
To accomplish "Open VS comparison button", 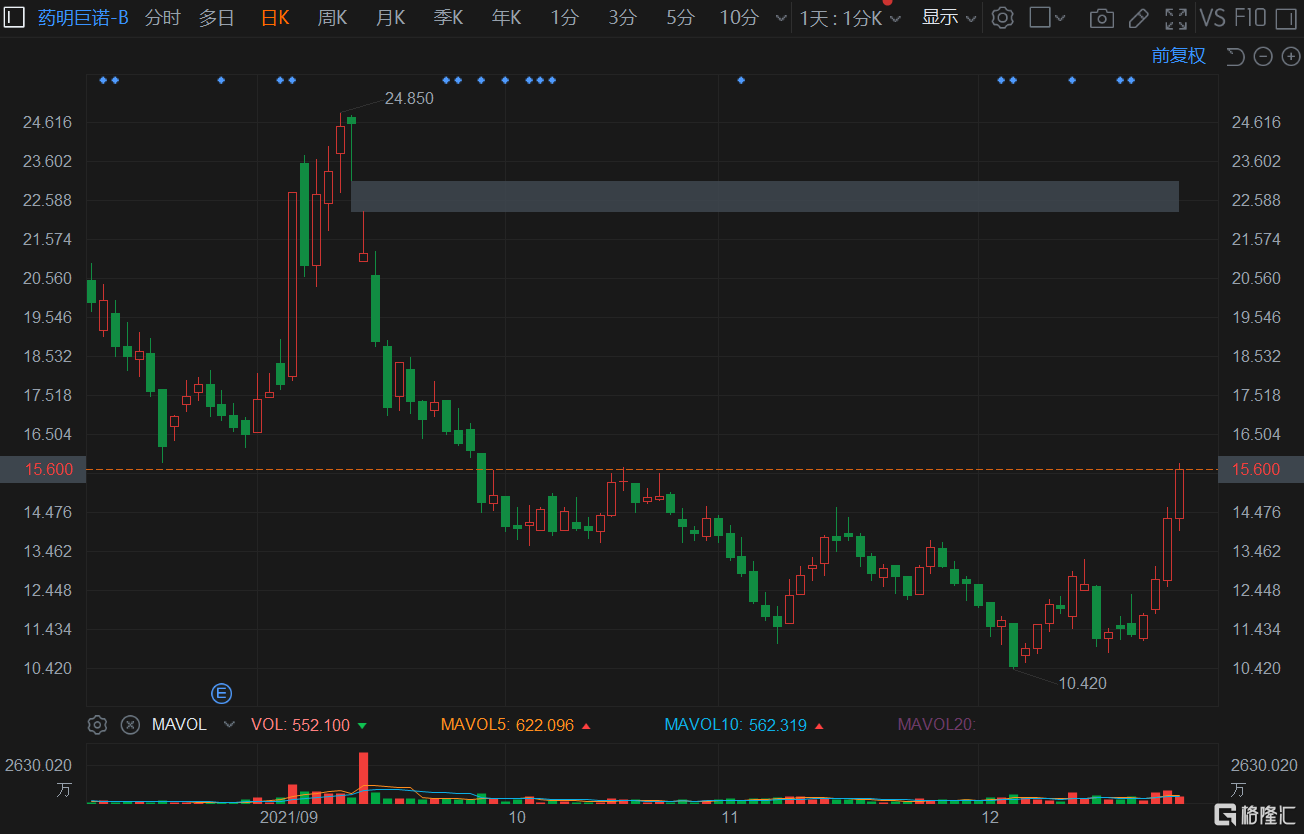I will [1212, 18].
